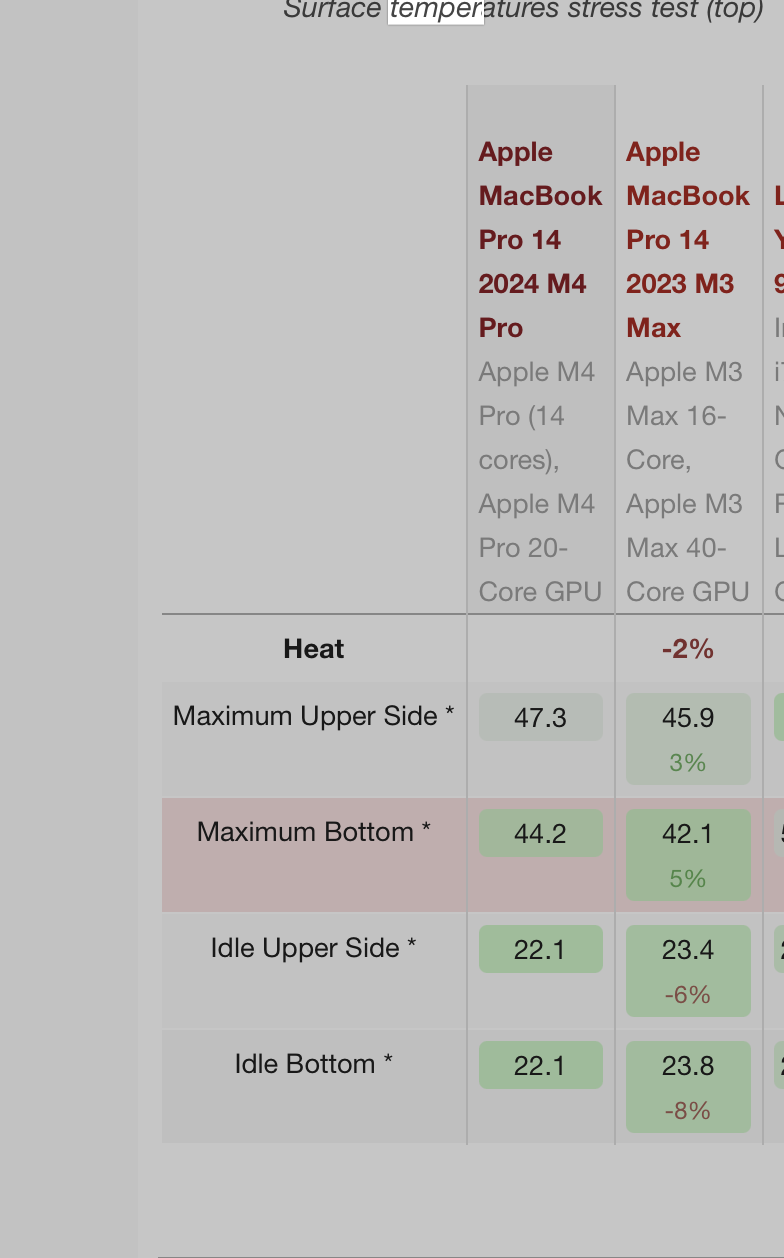Select the Idle Bottom row label
784x1258 pixels.
(314, 1064)
